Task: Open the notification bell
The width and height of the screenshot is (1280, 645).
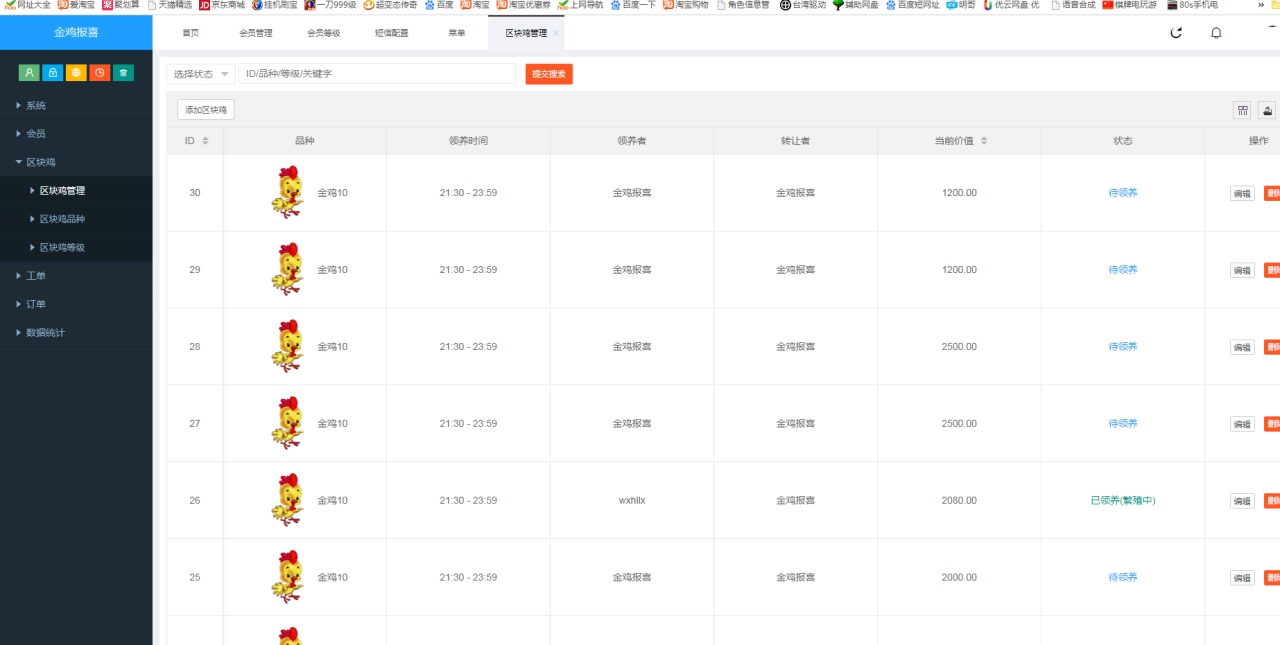Action: click(x=1216, y=33)
